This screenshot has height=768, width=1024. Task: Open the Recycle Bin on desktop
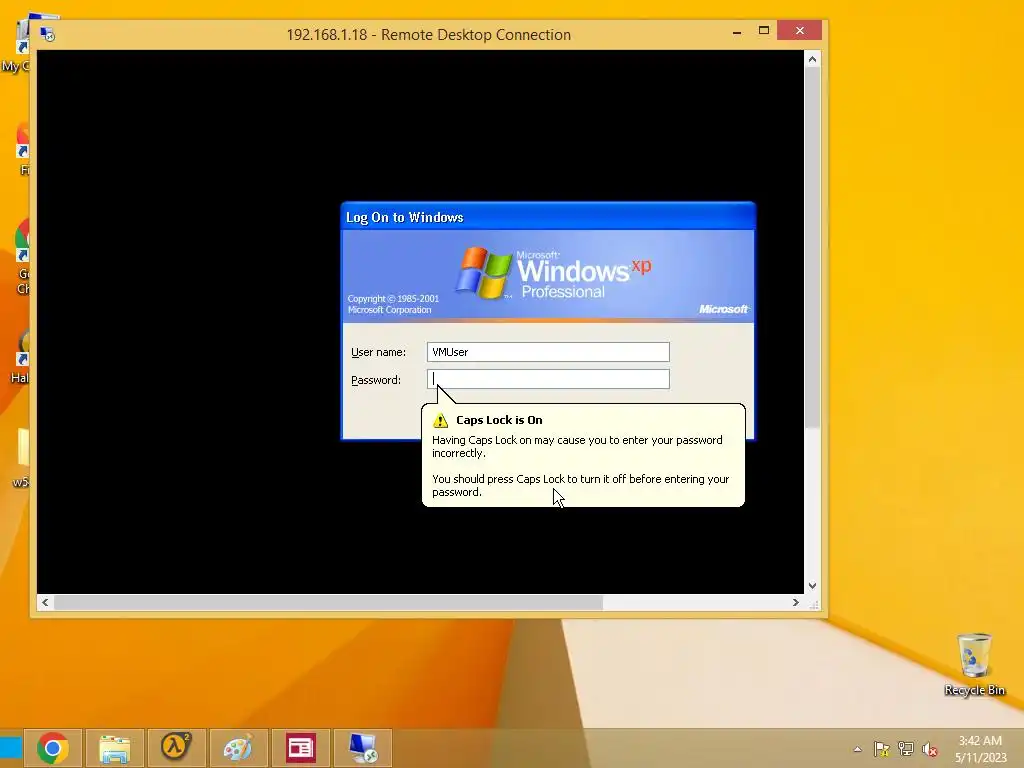[x=974, y=664]
